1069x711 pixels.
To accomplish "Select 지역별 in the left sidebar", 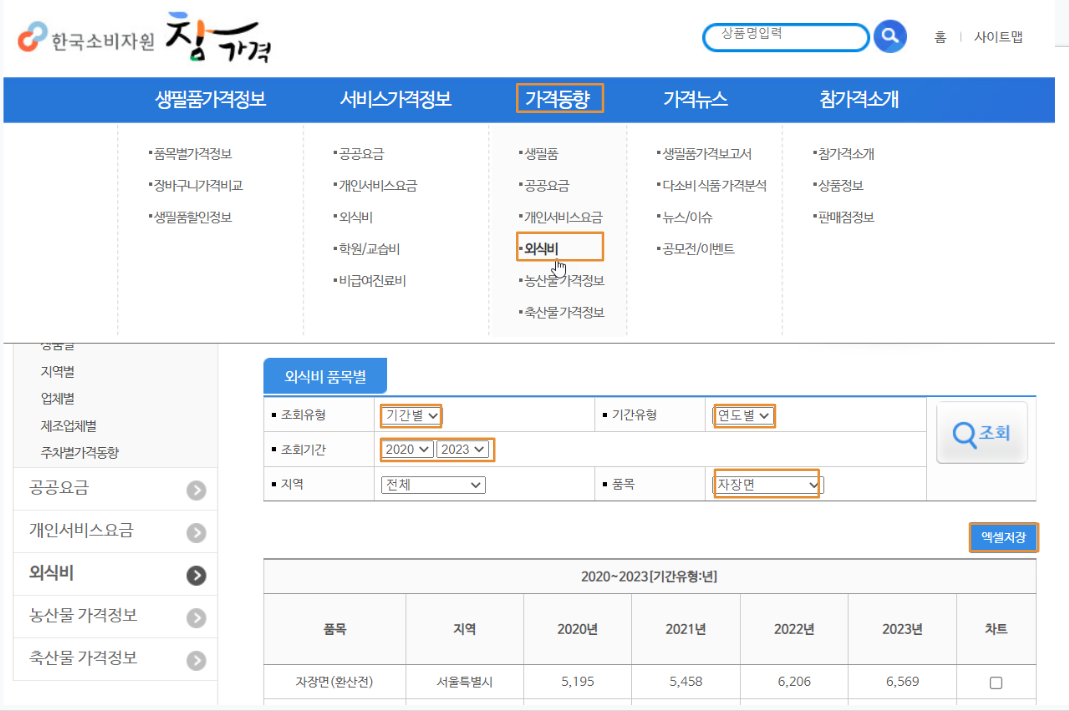I will click(x=57, y=372).
